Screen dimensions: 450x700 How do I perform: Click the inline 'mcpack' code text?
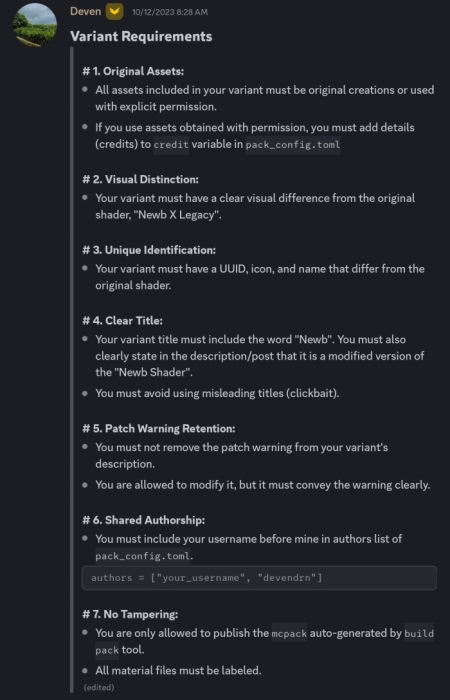[x=289, y=633]
